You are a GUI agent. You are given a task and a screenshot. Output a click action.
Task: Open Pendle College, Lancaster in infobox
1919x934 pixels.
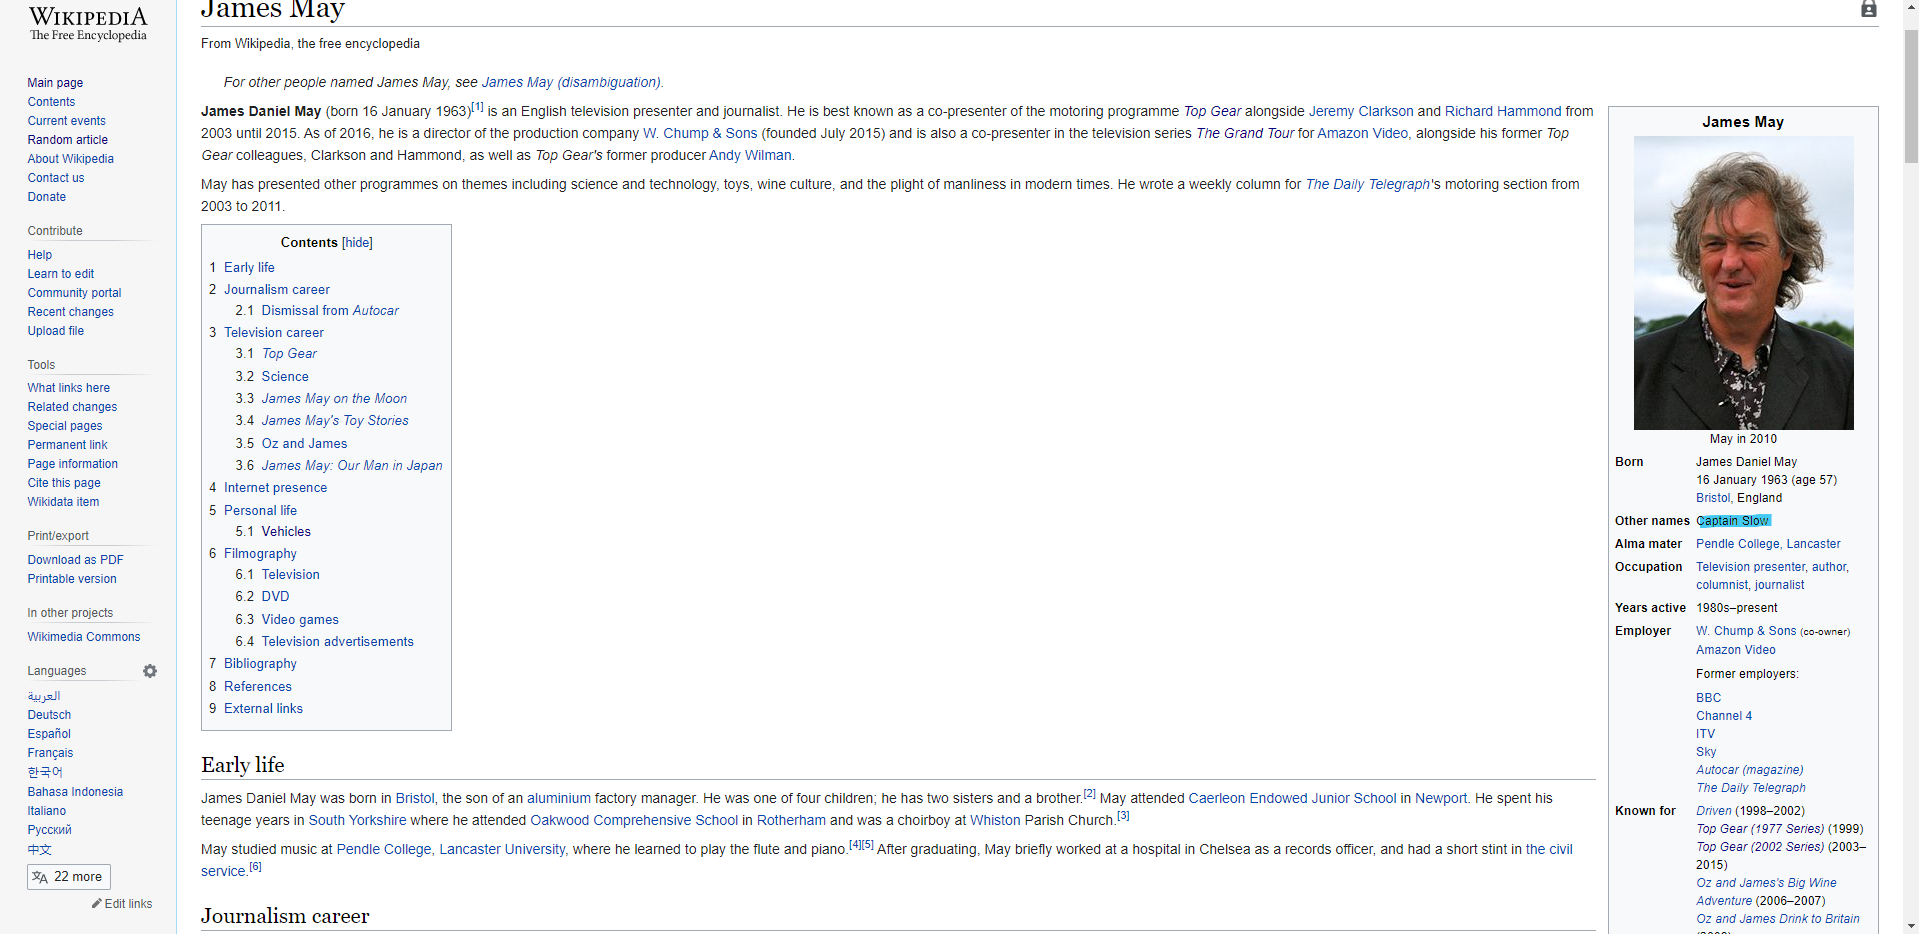pos(1768,544)
